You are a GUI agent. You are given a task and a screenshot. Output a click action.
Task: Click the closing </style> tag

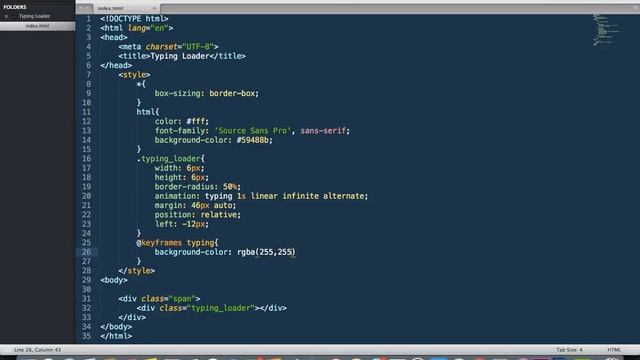tap(137, 271)
